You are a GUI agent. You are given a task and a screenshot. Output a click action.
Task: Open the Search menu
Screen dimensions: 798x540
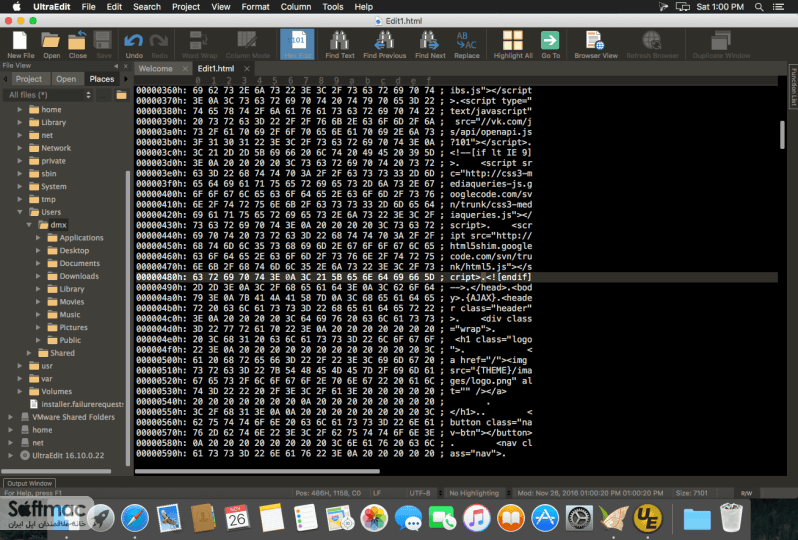(x=147, y=7)
